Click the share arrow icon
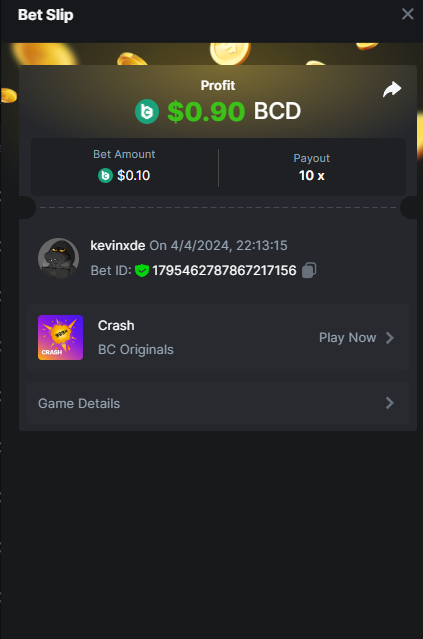 [x=392, y=89]
